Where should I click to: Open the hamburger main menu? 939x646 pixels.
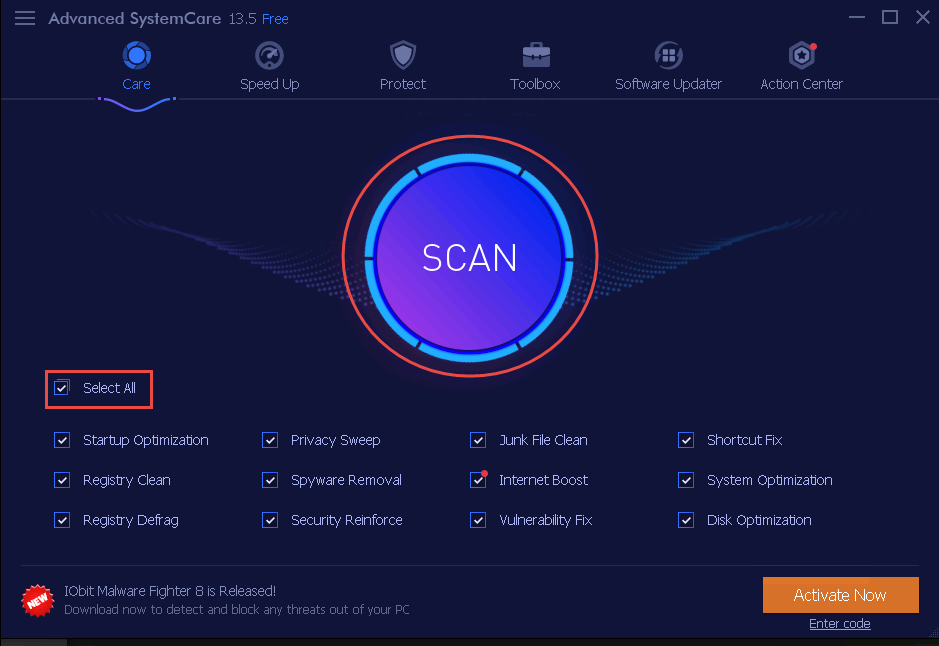tap(25, 19)
